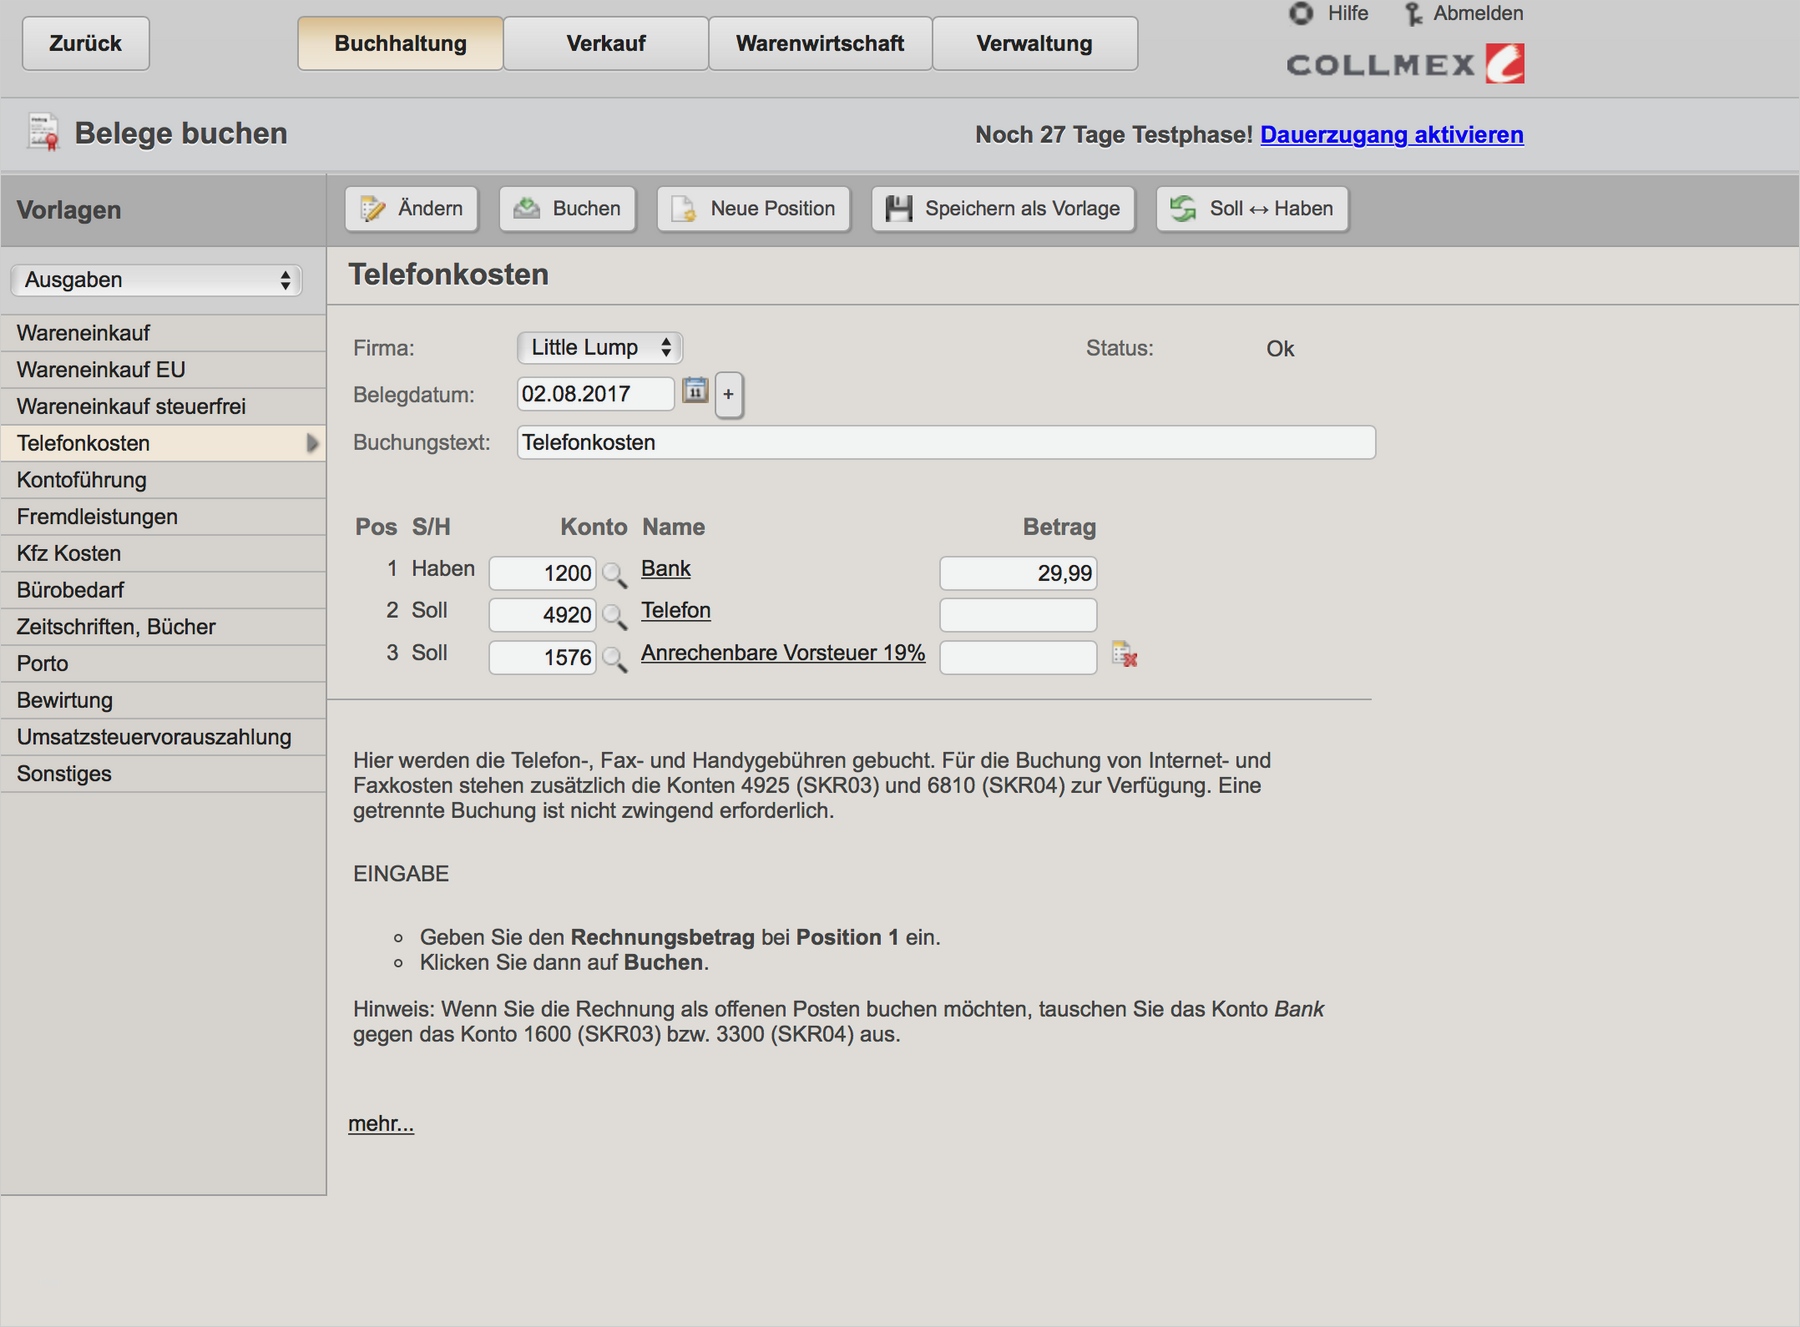Select the Porto template

[x=164, y=664]
